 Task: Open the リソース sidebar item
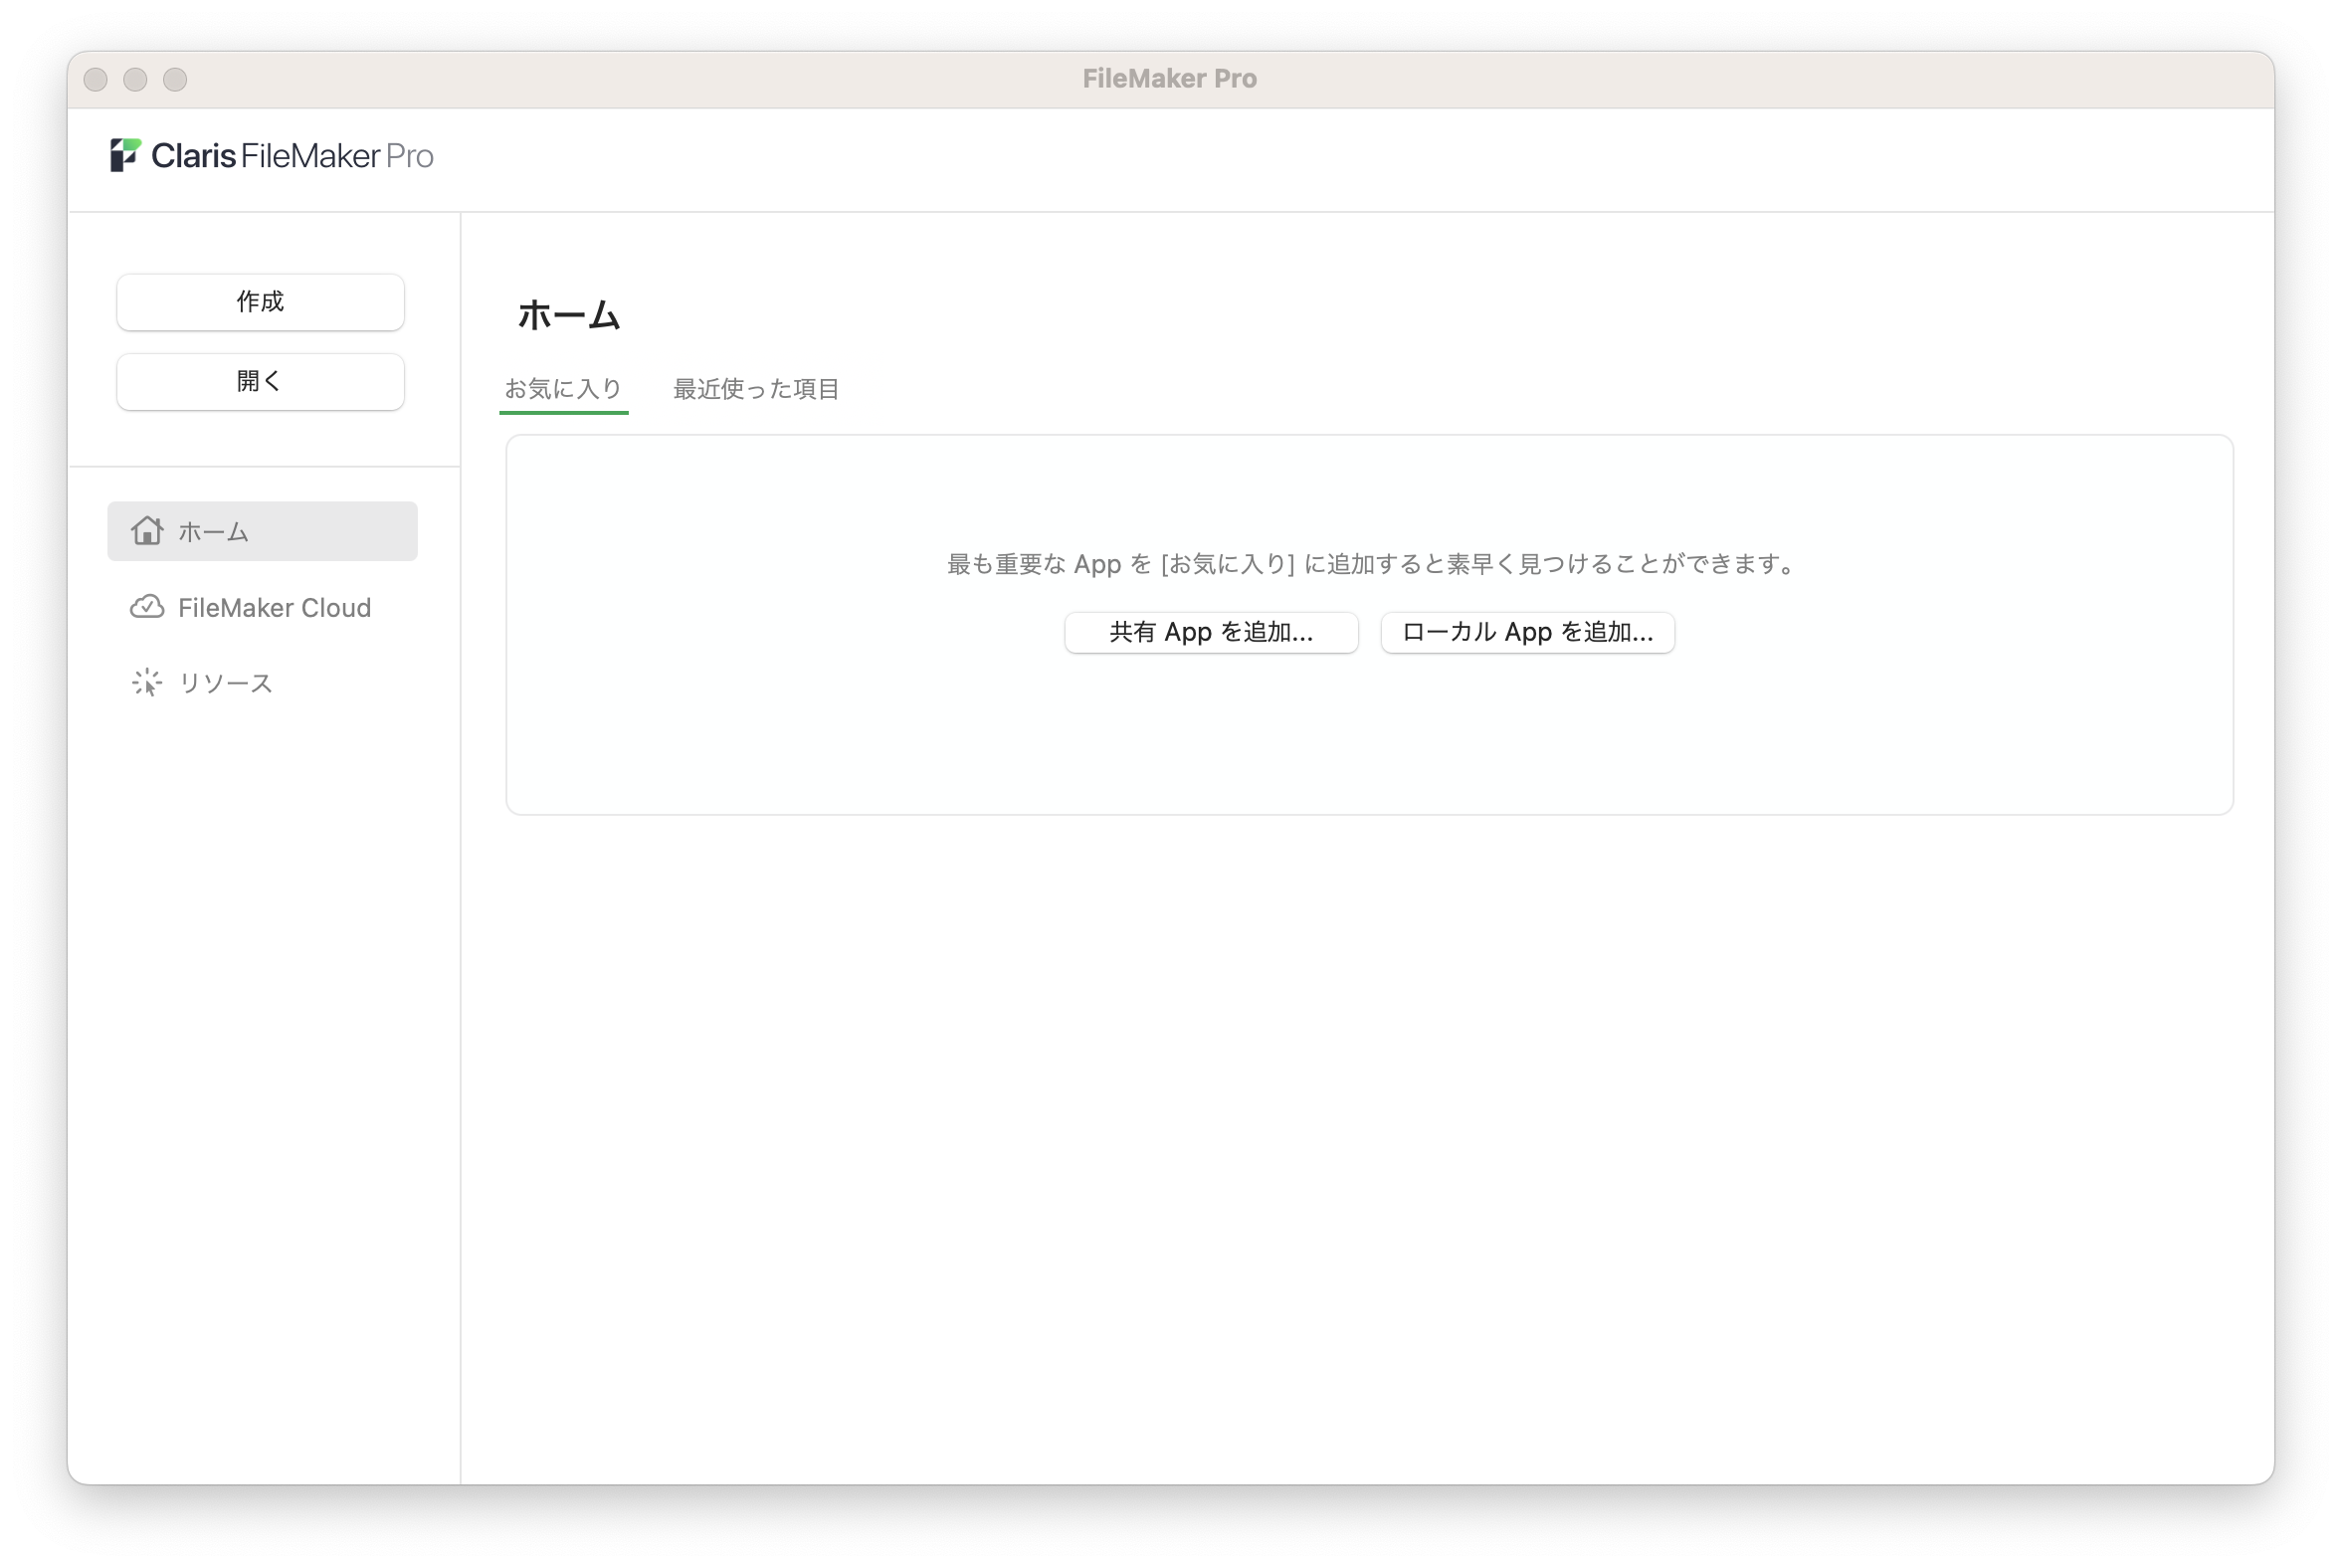262,683
